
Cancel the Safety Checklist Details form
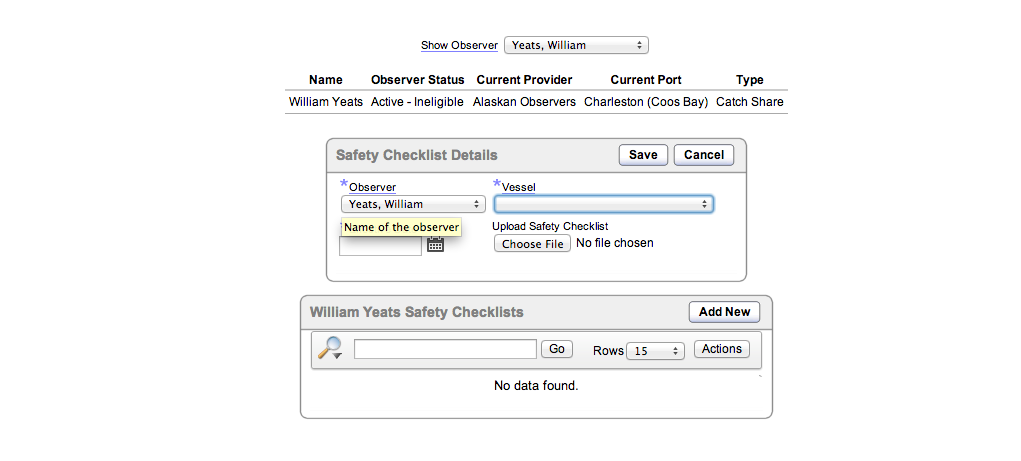point(704,155)
